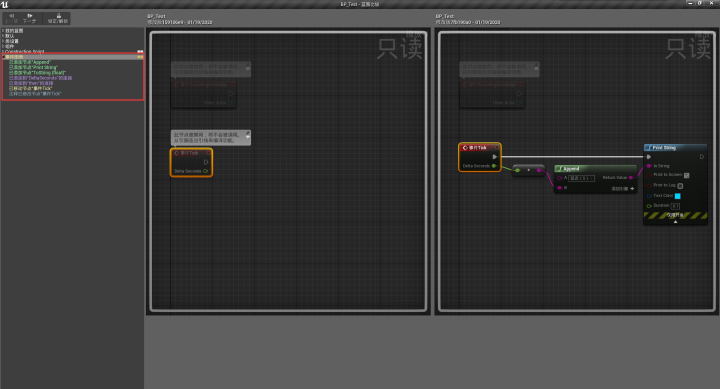720x389 pixels.
Task: Jump to the next difference
Action: (30, 18)
